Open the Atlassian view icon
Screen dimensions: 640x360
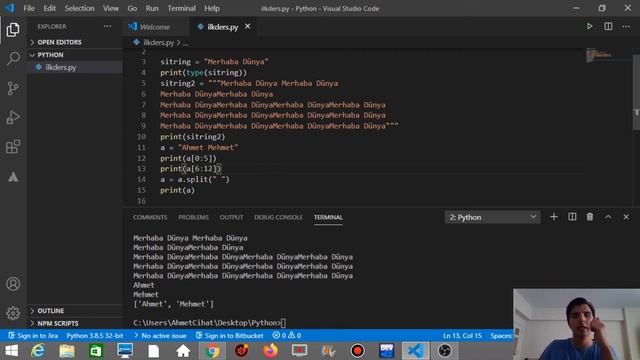click(13, 177)
